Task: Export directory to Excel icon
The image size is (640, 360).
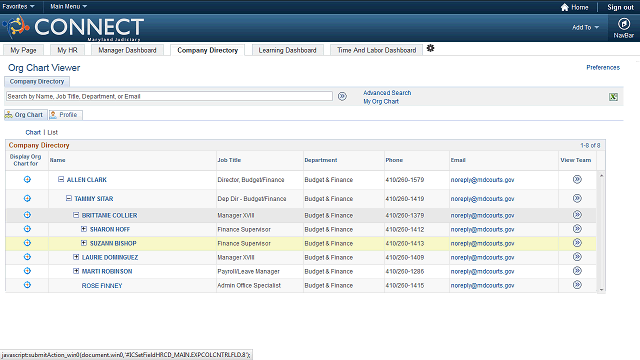Action: (613, 97)
